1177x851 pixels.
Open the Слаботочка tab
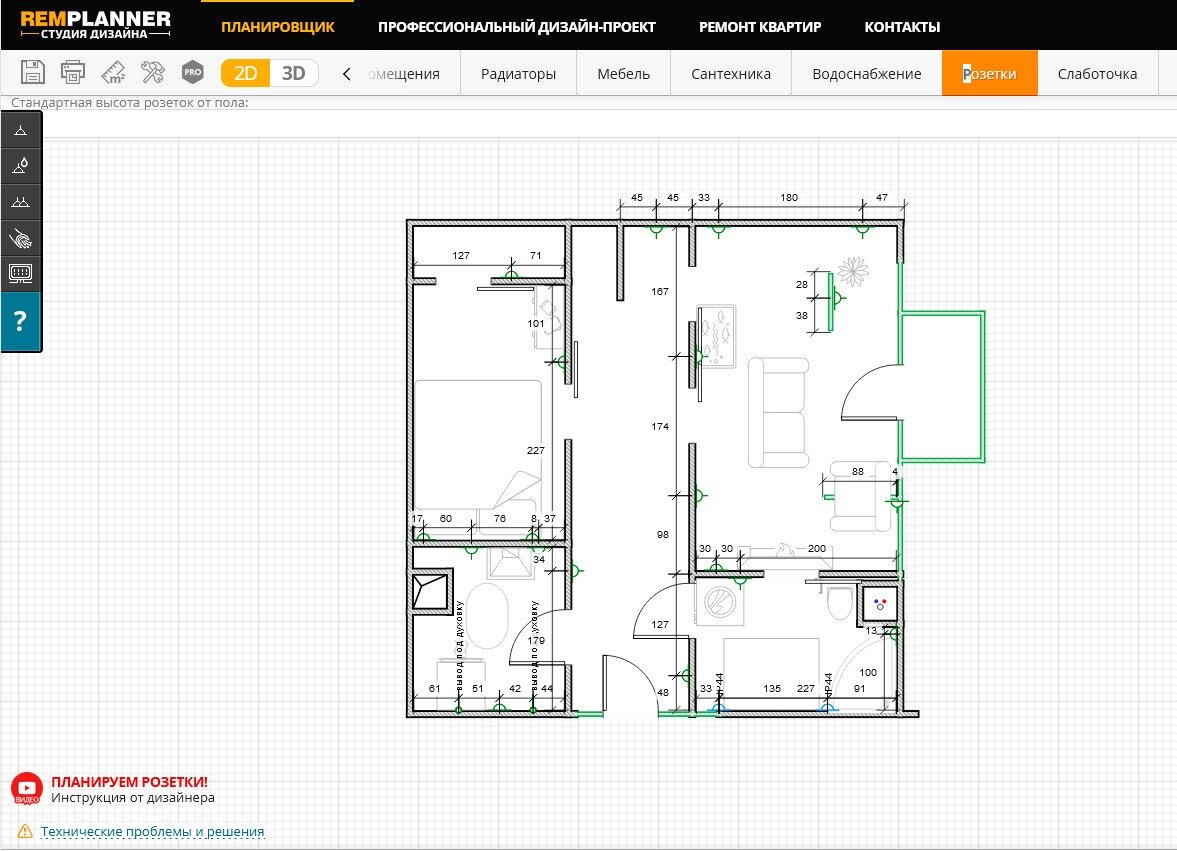pos(1097,74)
